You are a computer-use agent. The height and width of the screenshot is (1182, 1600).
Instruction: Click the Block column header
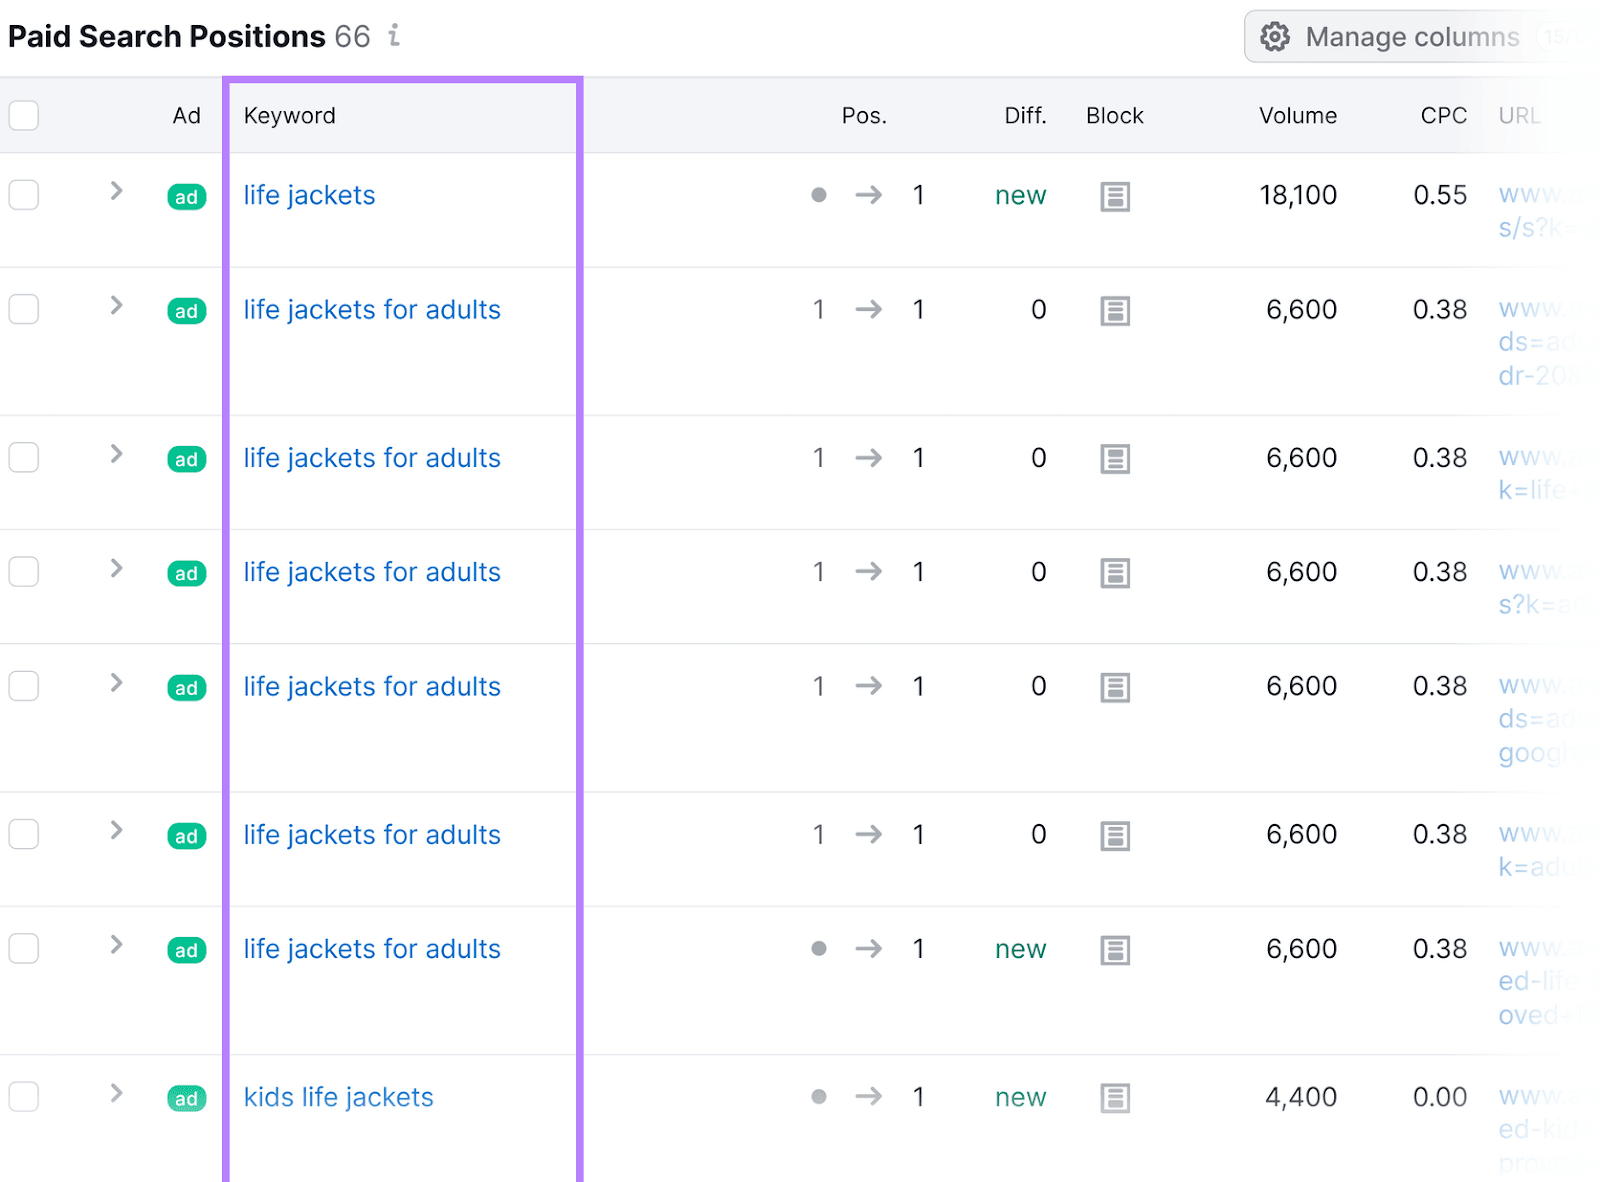1114,116
